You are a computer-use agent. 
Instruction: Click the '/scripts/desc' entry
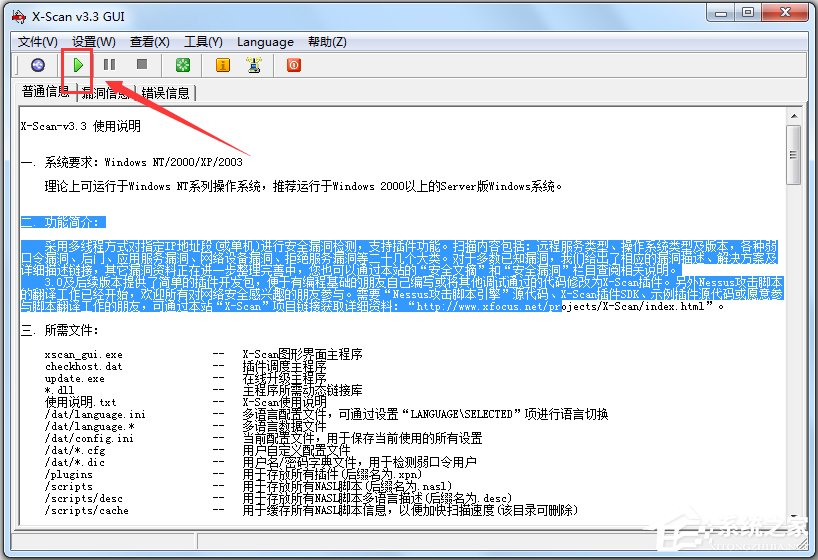click(84, 498)
